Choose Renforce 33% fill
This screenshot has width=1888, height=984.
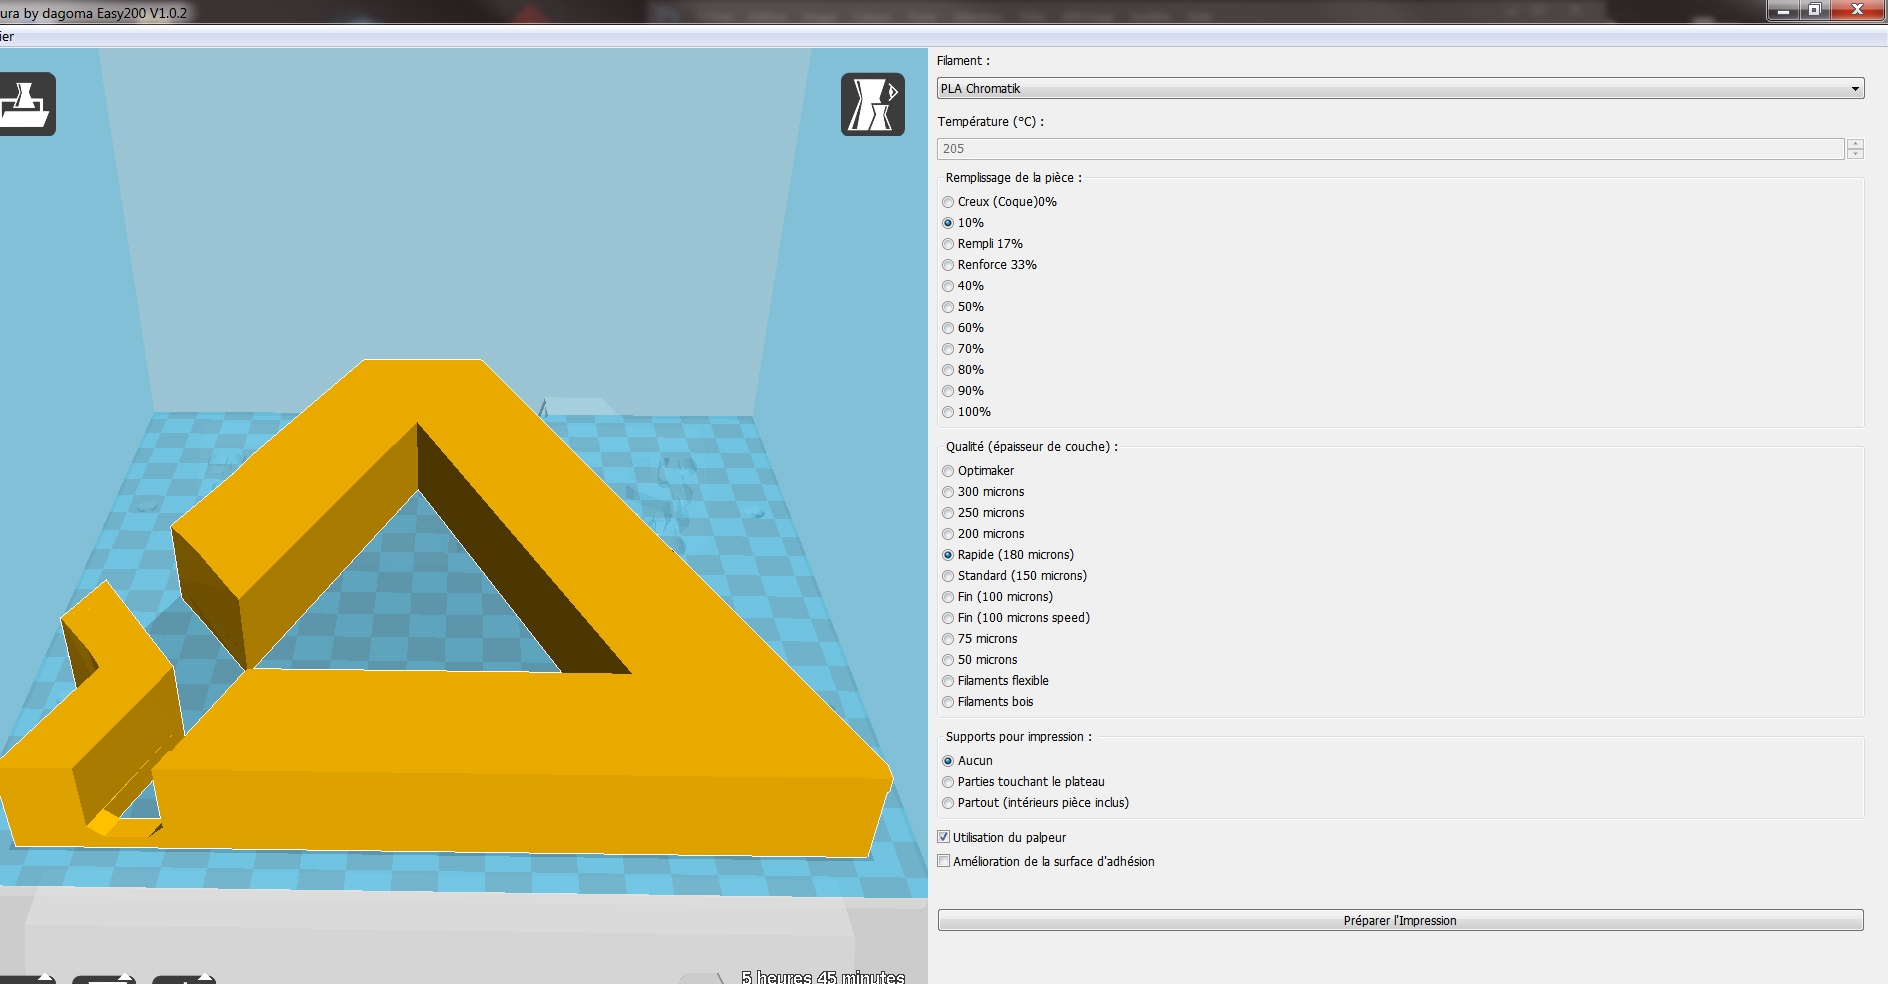click(989, 265)
